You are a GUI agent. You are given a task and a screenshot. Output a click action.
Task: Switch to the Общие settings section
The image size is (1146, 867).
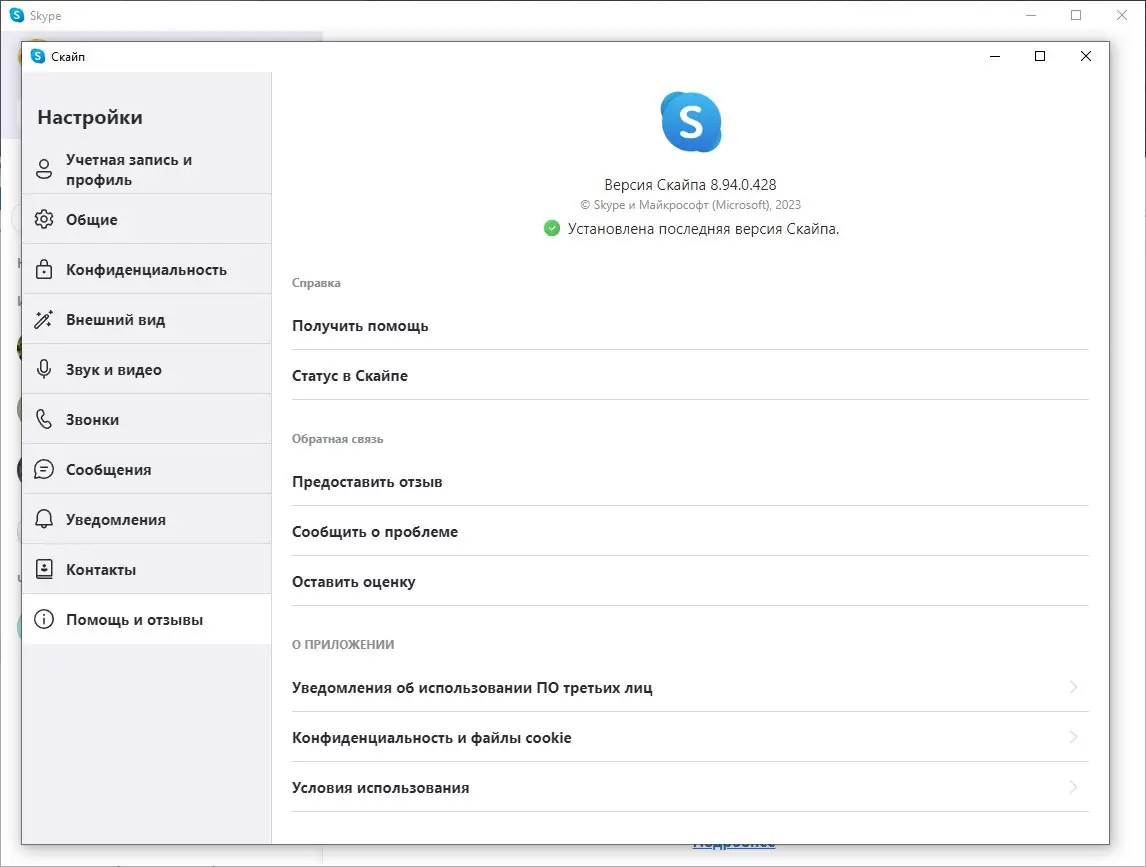(147, 219)
